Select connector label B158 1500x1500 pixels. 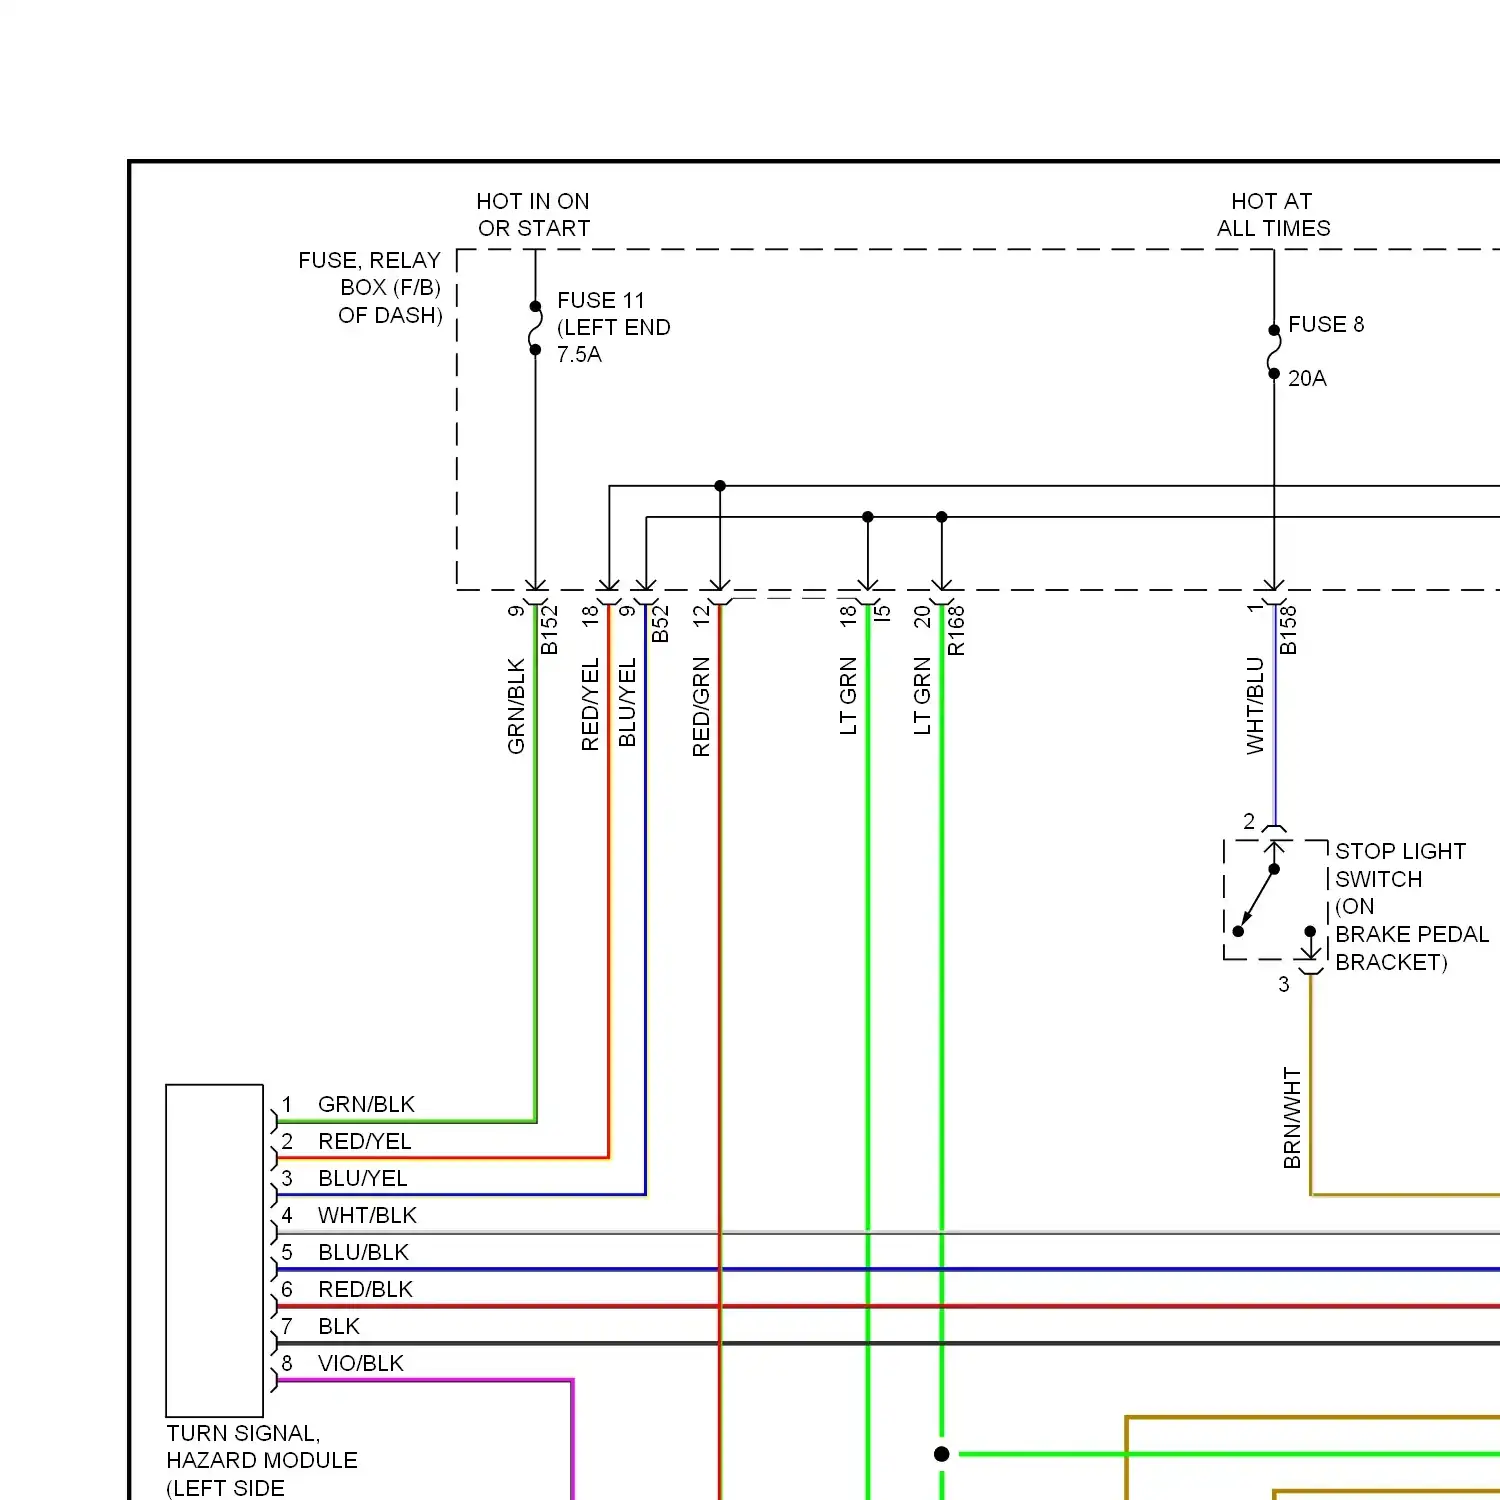tap(1288, 630)
